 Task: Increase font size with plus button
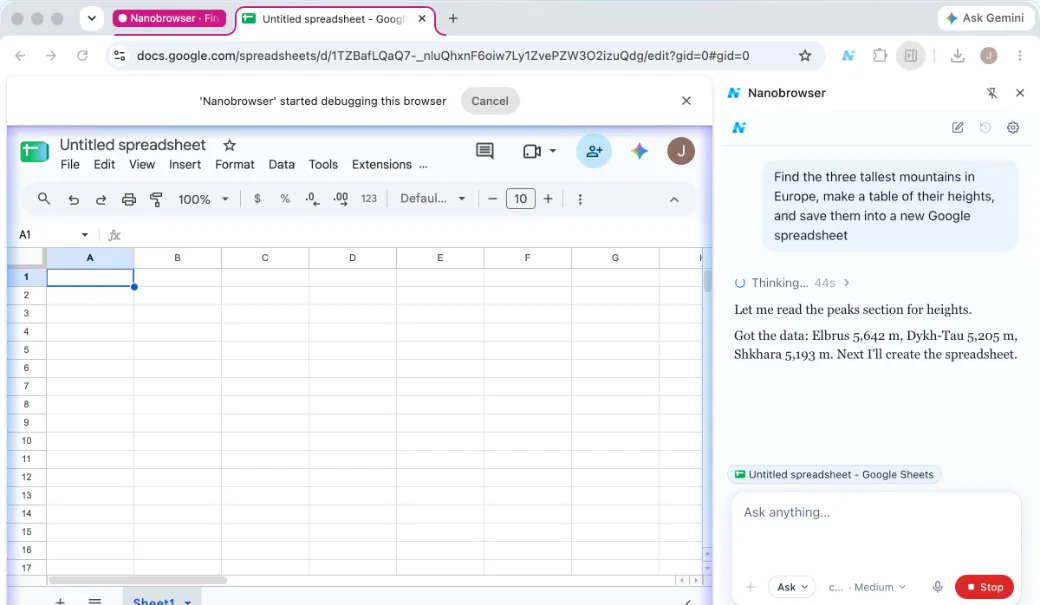(x=548, y=198)
